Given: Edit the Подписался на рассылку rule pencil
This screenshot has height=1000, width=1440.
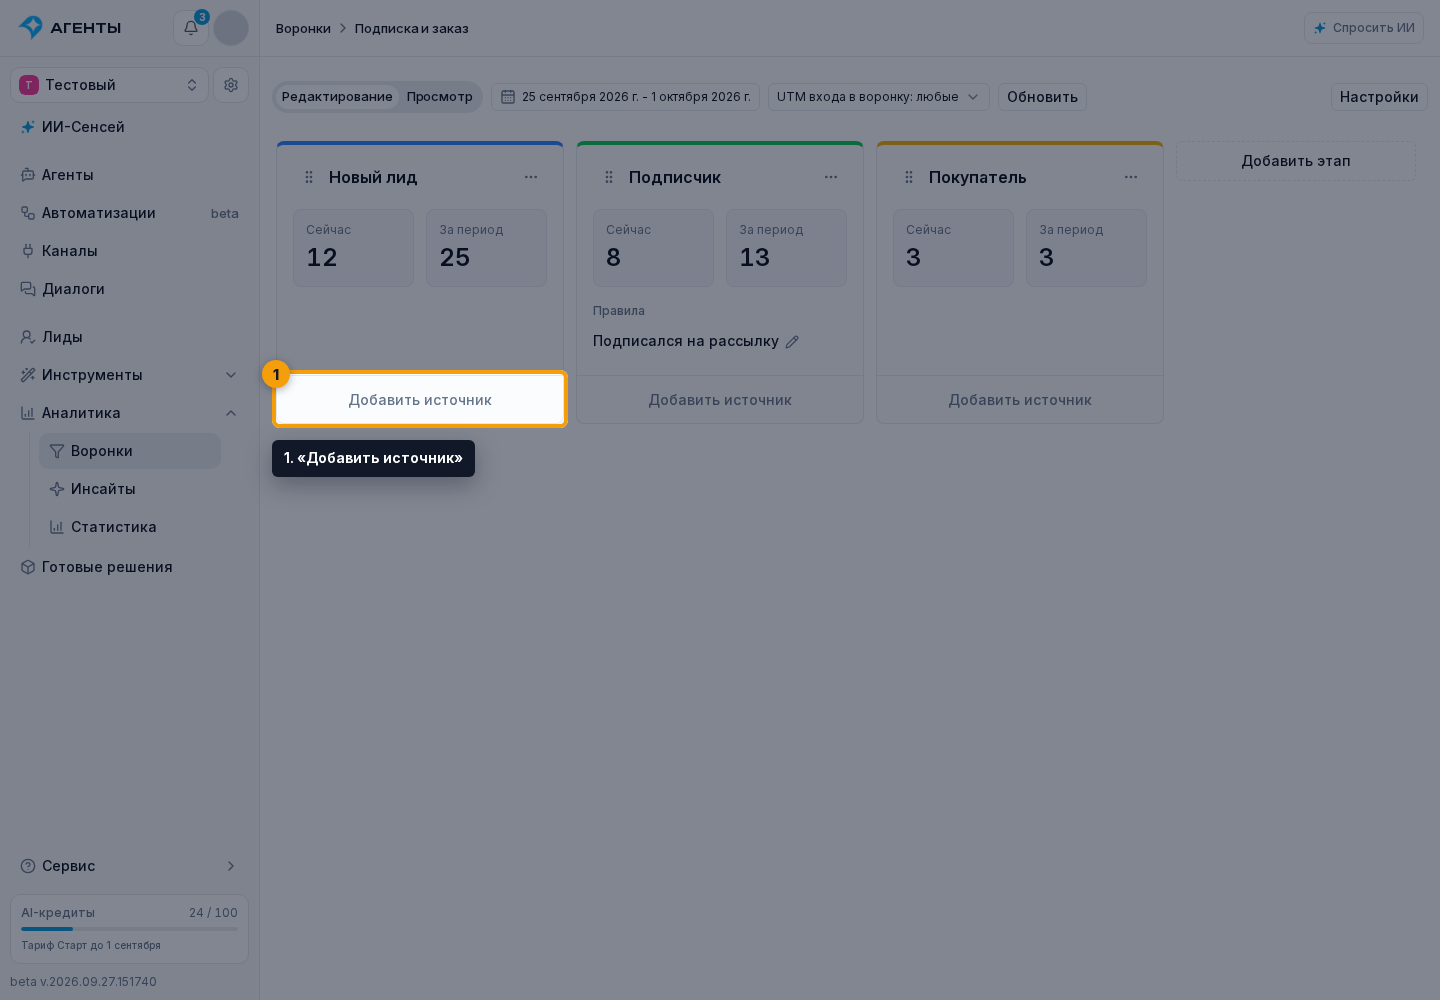Looking at the screenshot, I should 792,342.
